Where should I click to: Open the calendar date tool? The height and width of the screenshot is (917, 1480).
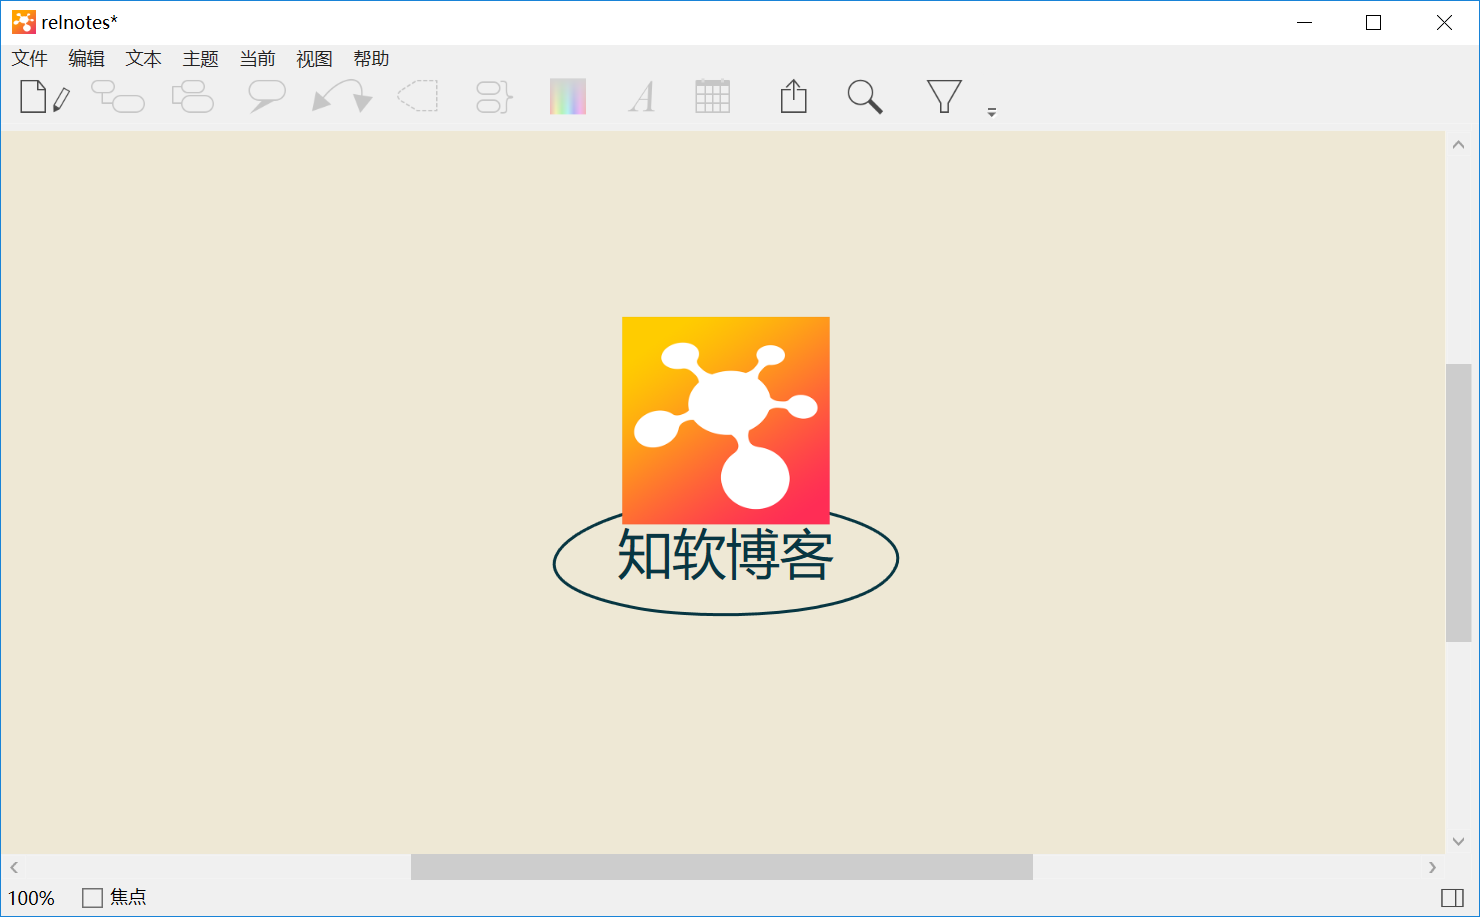pos(713,96)
